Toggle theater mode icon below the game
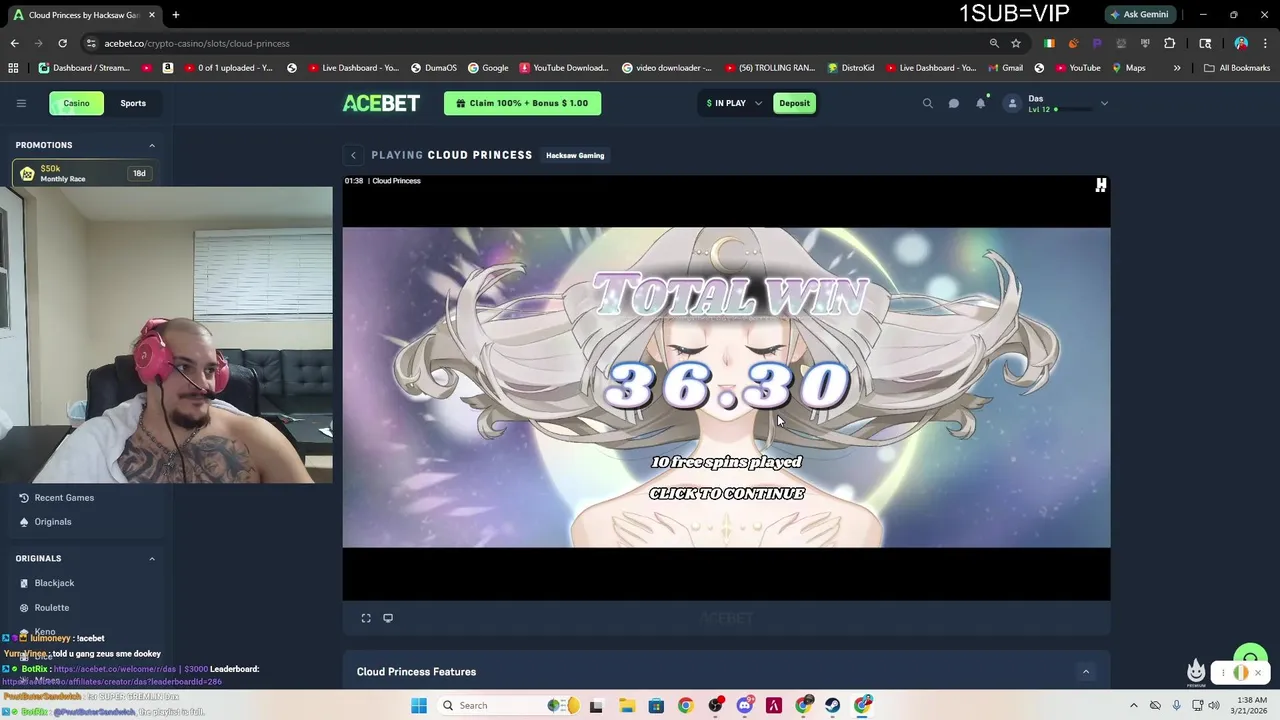This screenshot has height=720, width=1280. (x=388, y=618)
